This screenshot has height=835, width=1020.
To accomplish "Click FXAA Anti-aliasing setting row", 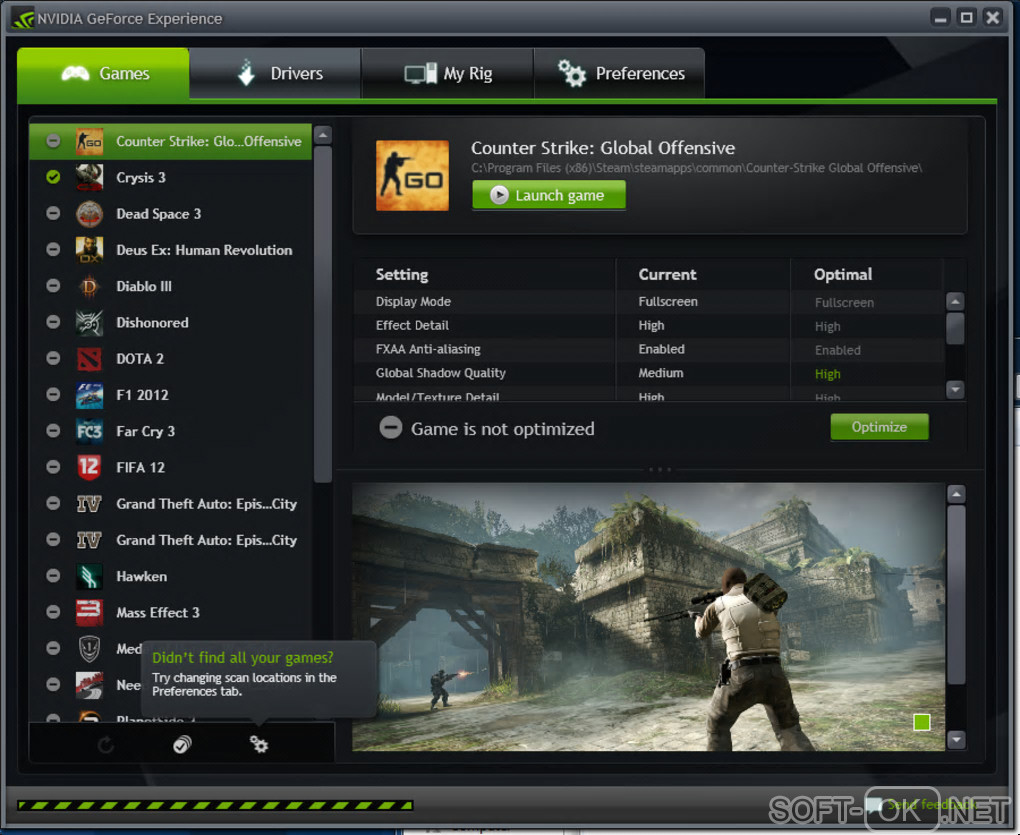I will pos(649,349).
